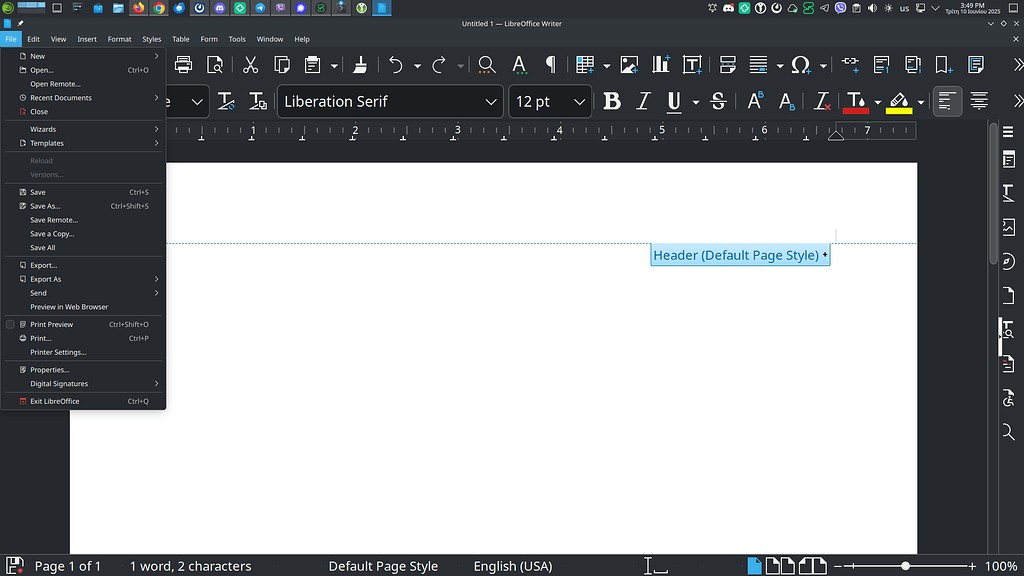Toggle italic formatting
Image resolution: width=1024 pixels, height=576 pixels.
[x=643, y=101]
